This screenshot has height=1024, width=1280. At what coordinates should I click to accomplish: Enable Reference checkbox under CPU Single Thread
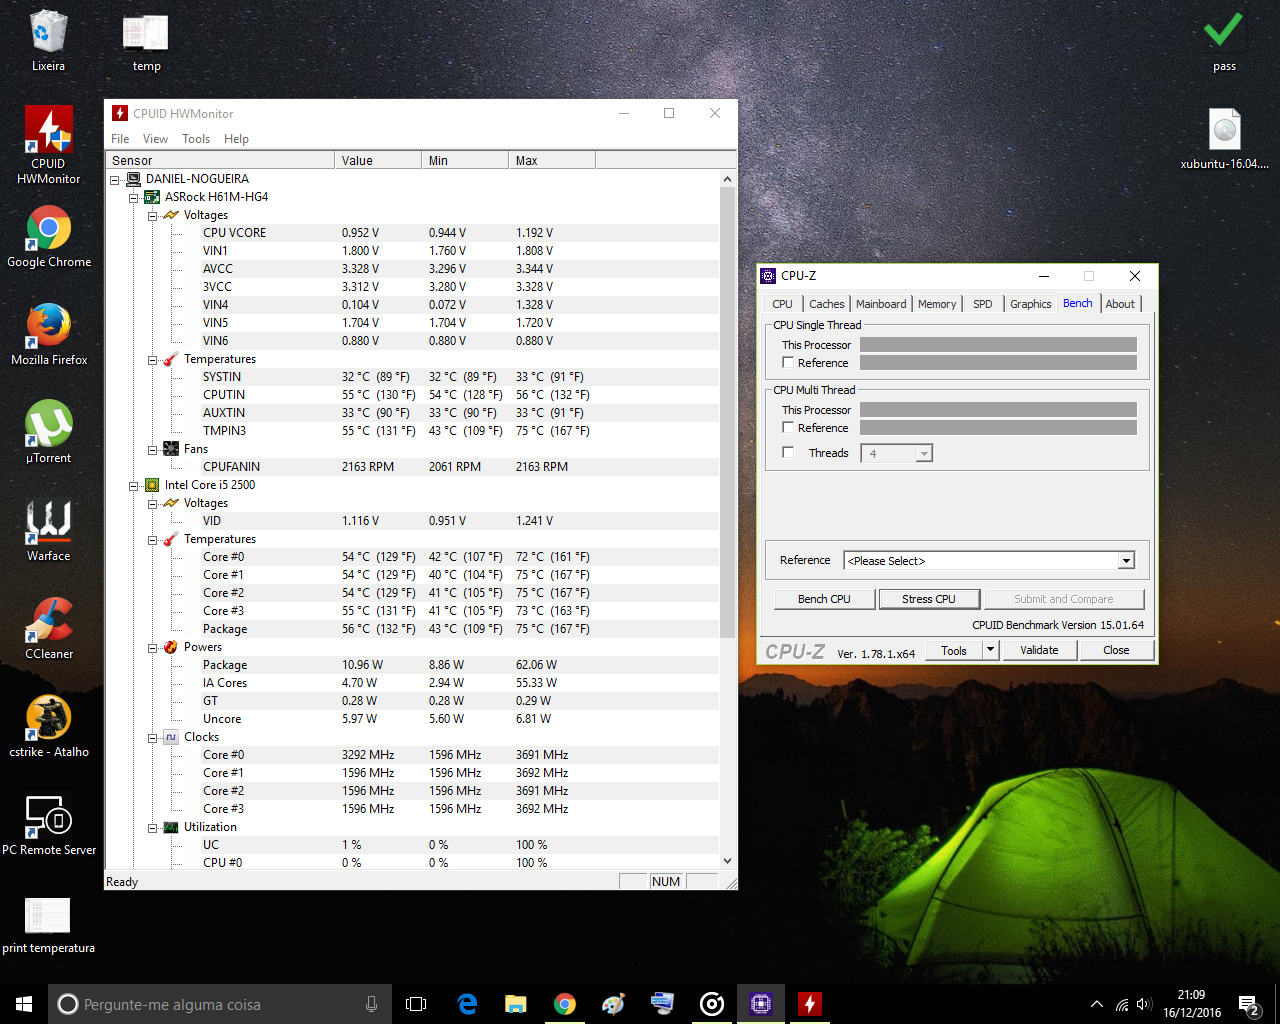[x=788, y=363]
